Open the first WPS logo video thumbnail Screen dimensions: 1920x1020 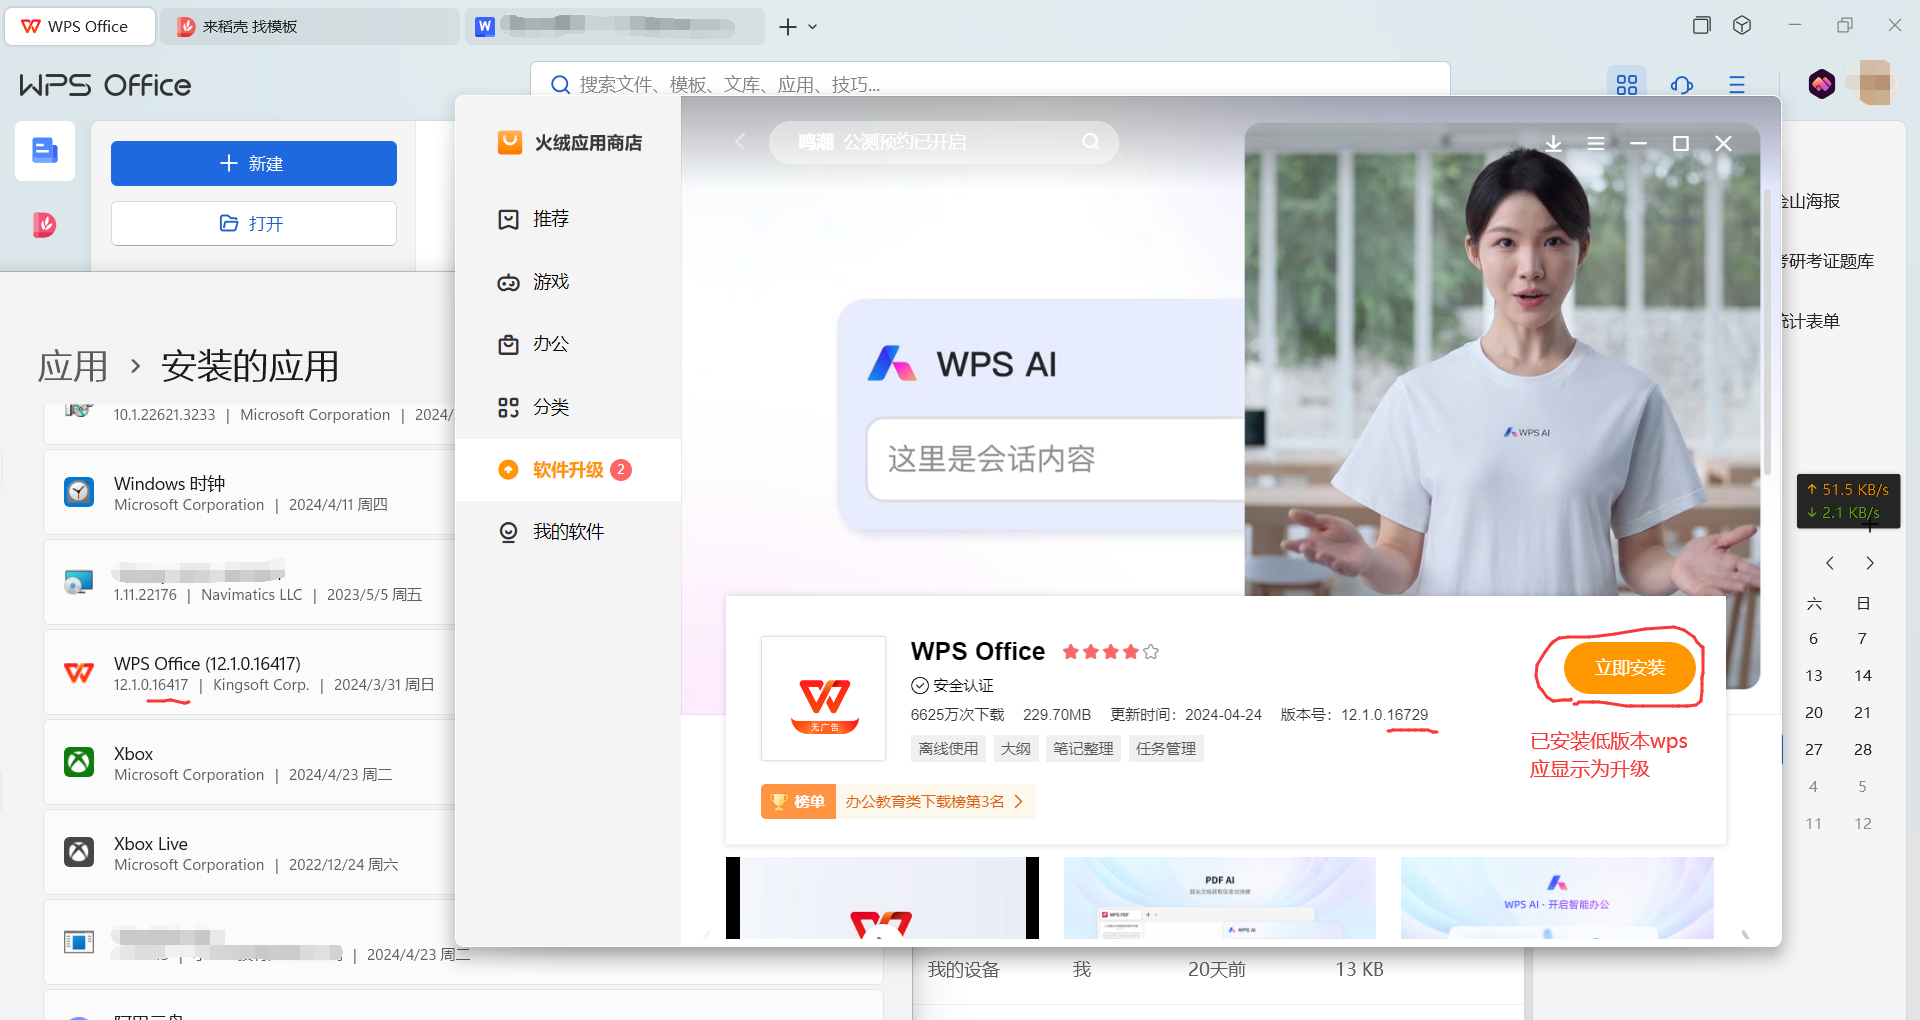[882, 898]
